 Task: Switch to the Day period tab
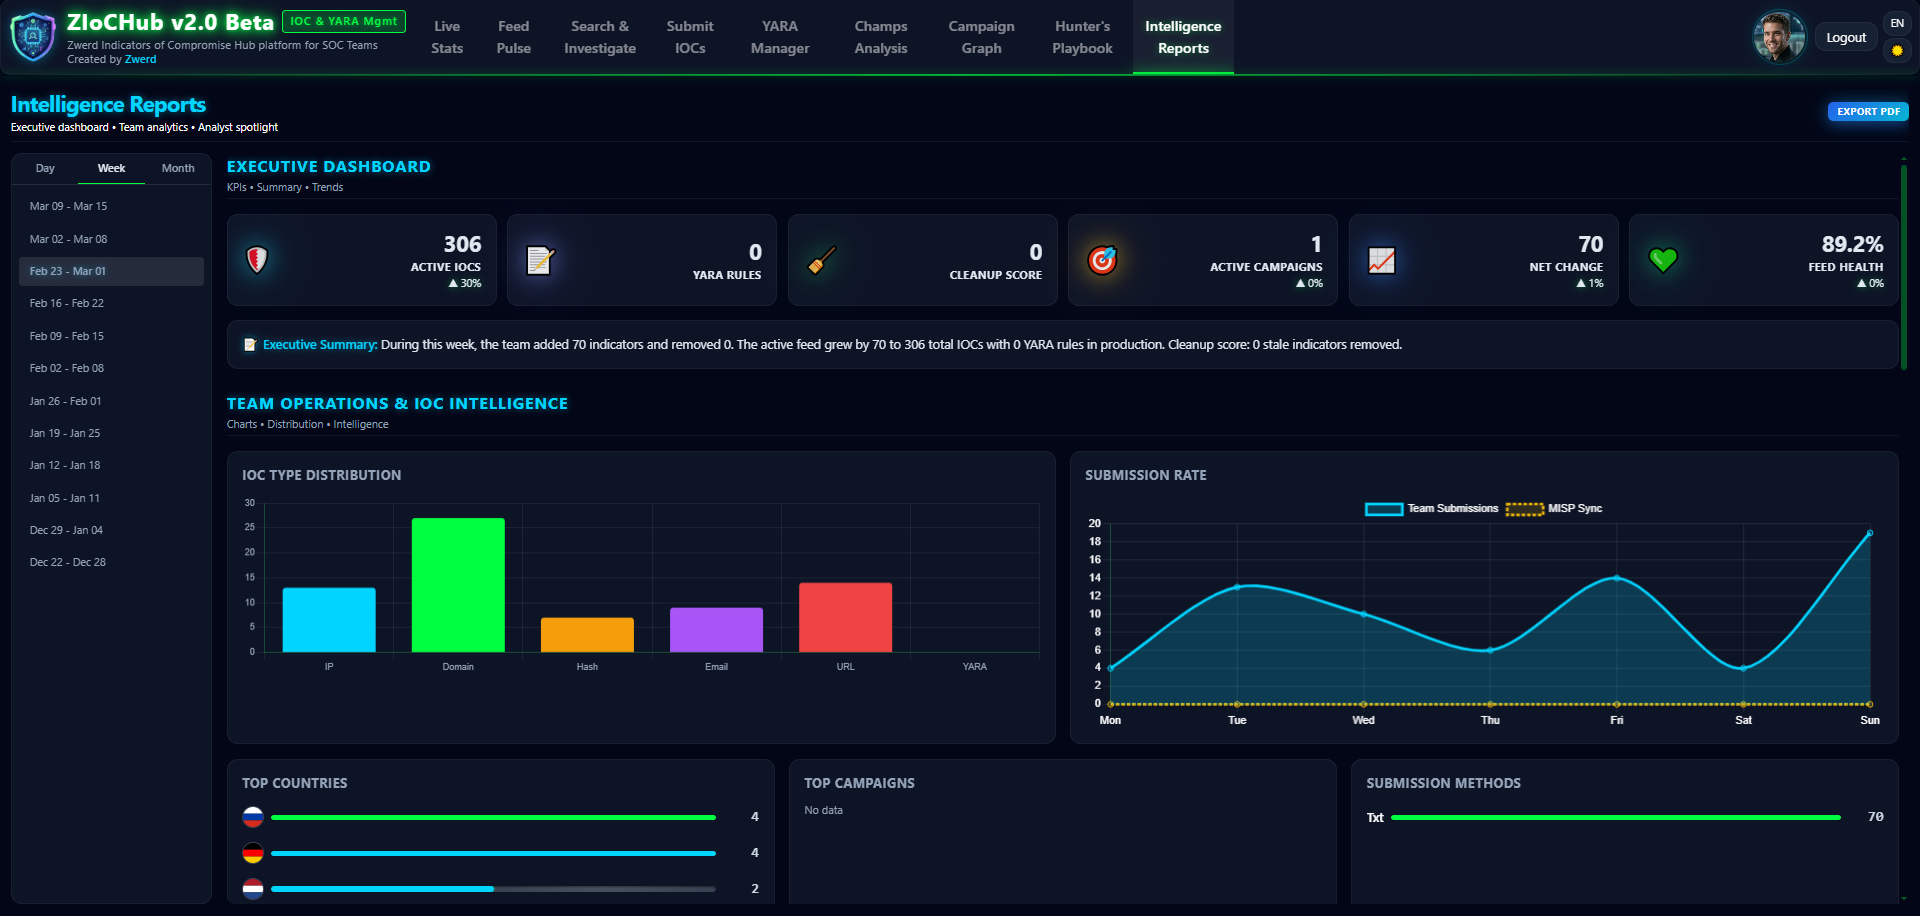pyautogui.click(x=45, y=168)
